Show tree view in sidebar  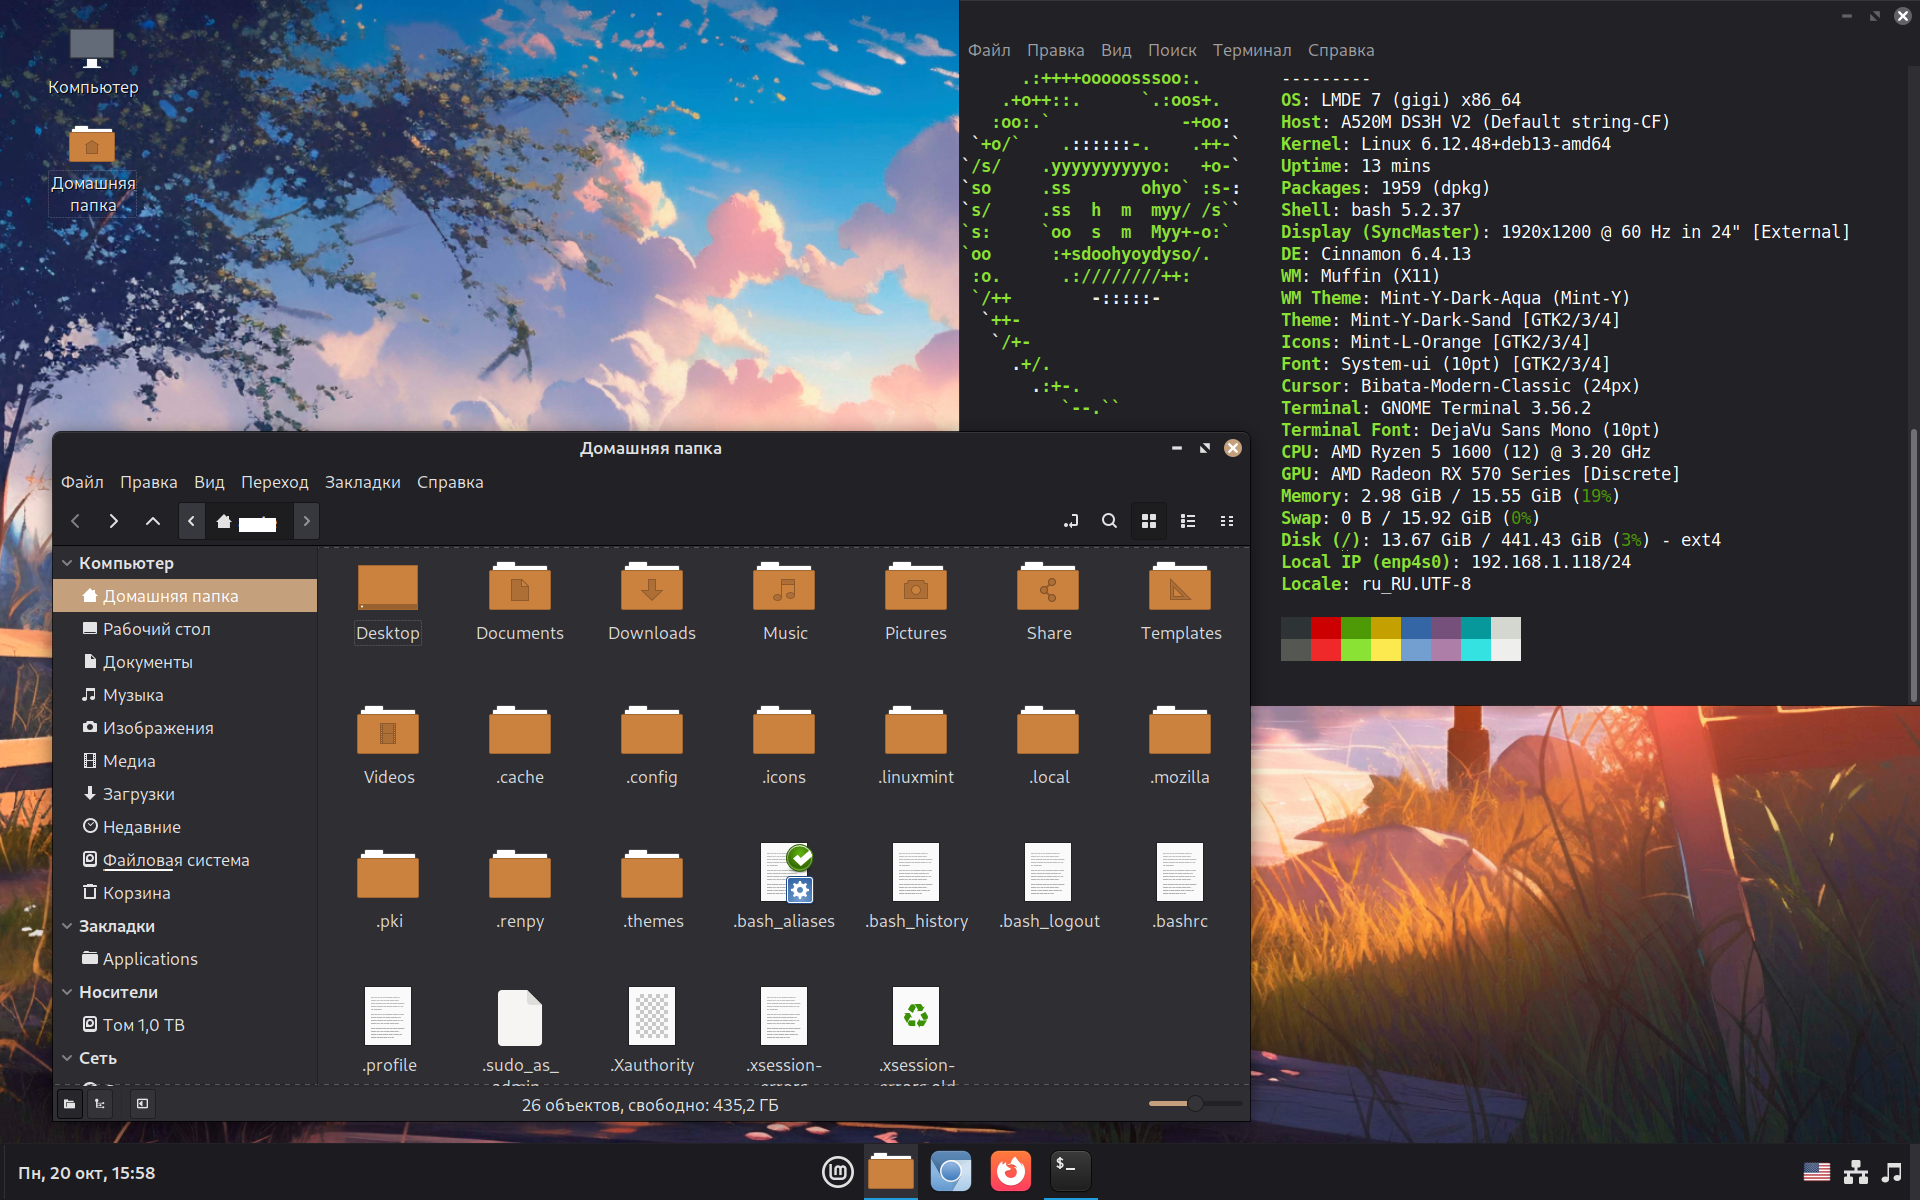pos(100,1104)
